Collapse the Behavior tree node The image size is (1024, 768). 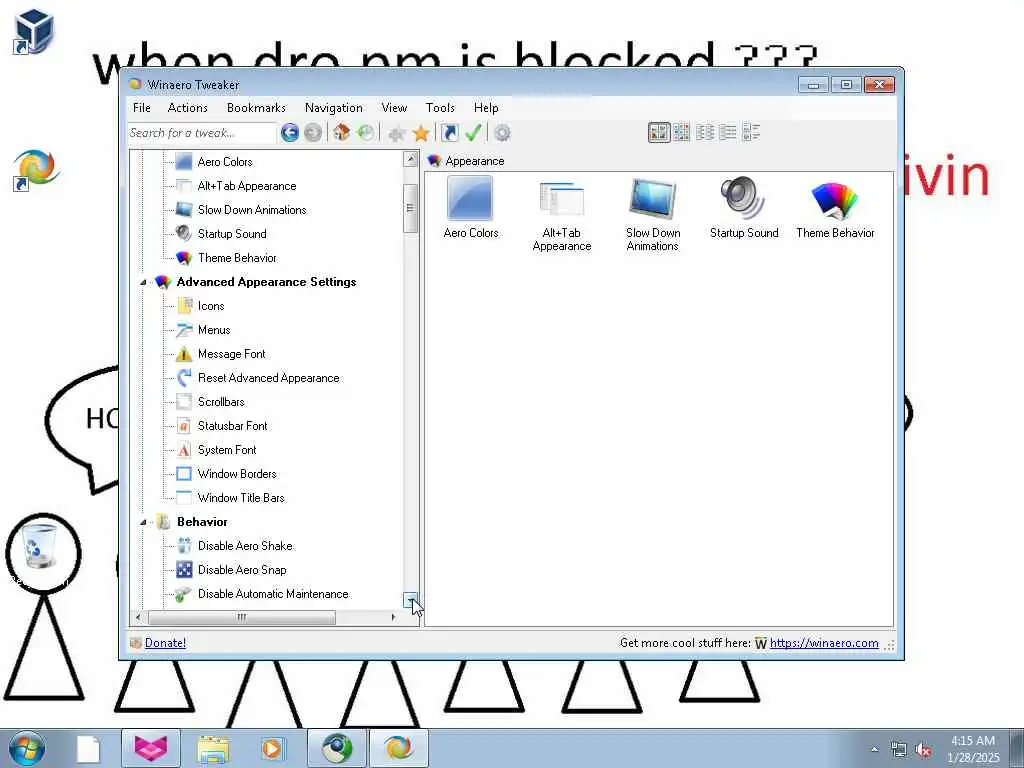(143, 522)
